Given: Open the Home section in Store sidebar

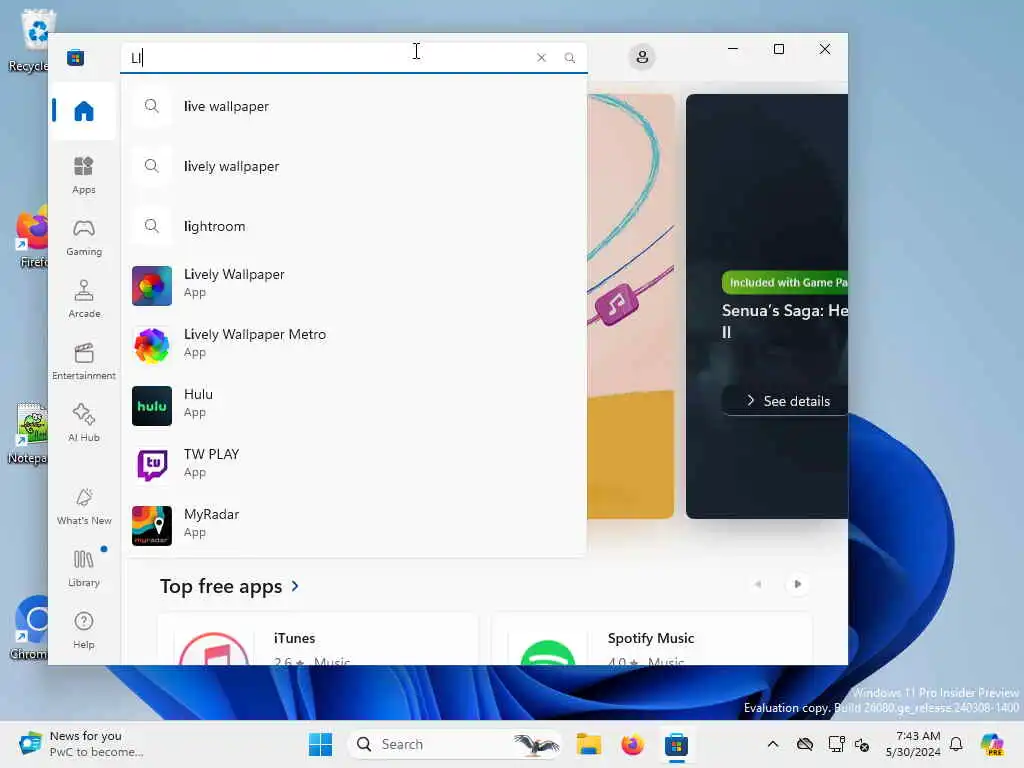Looking at the screenshot, I should pyautogui.click(x=84, y=111).
